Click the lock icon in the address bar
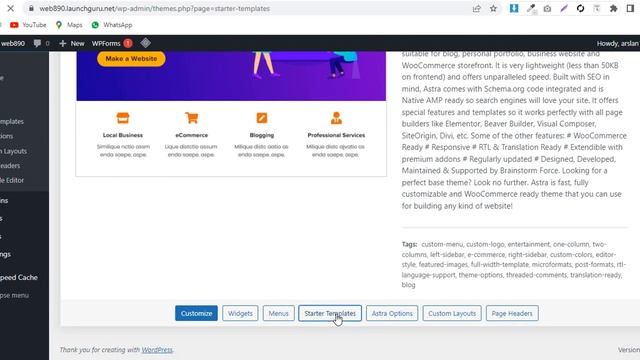This screenshot has height=360, width=640. tap(31, 9)
